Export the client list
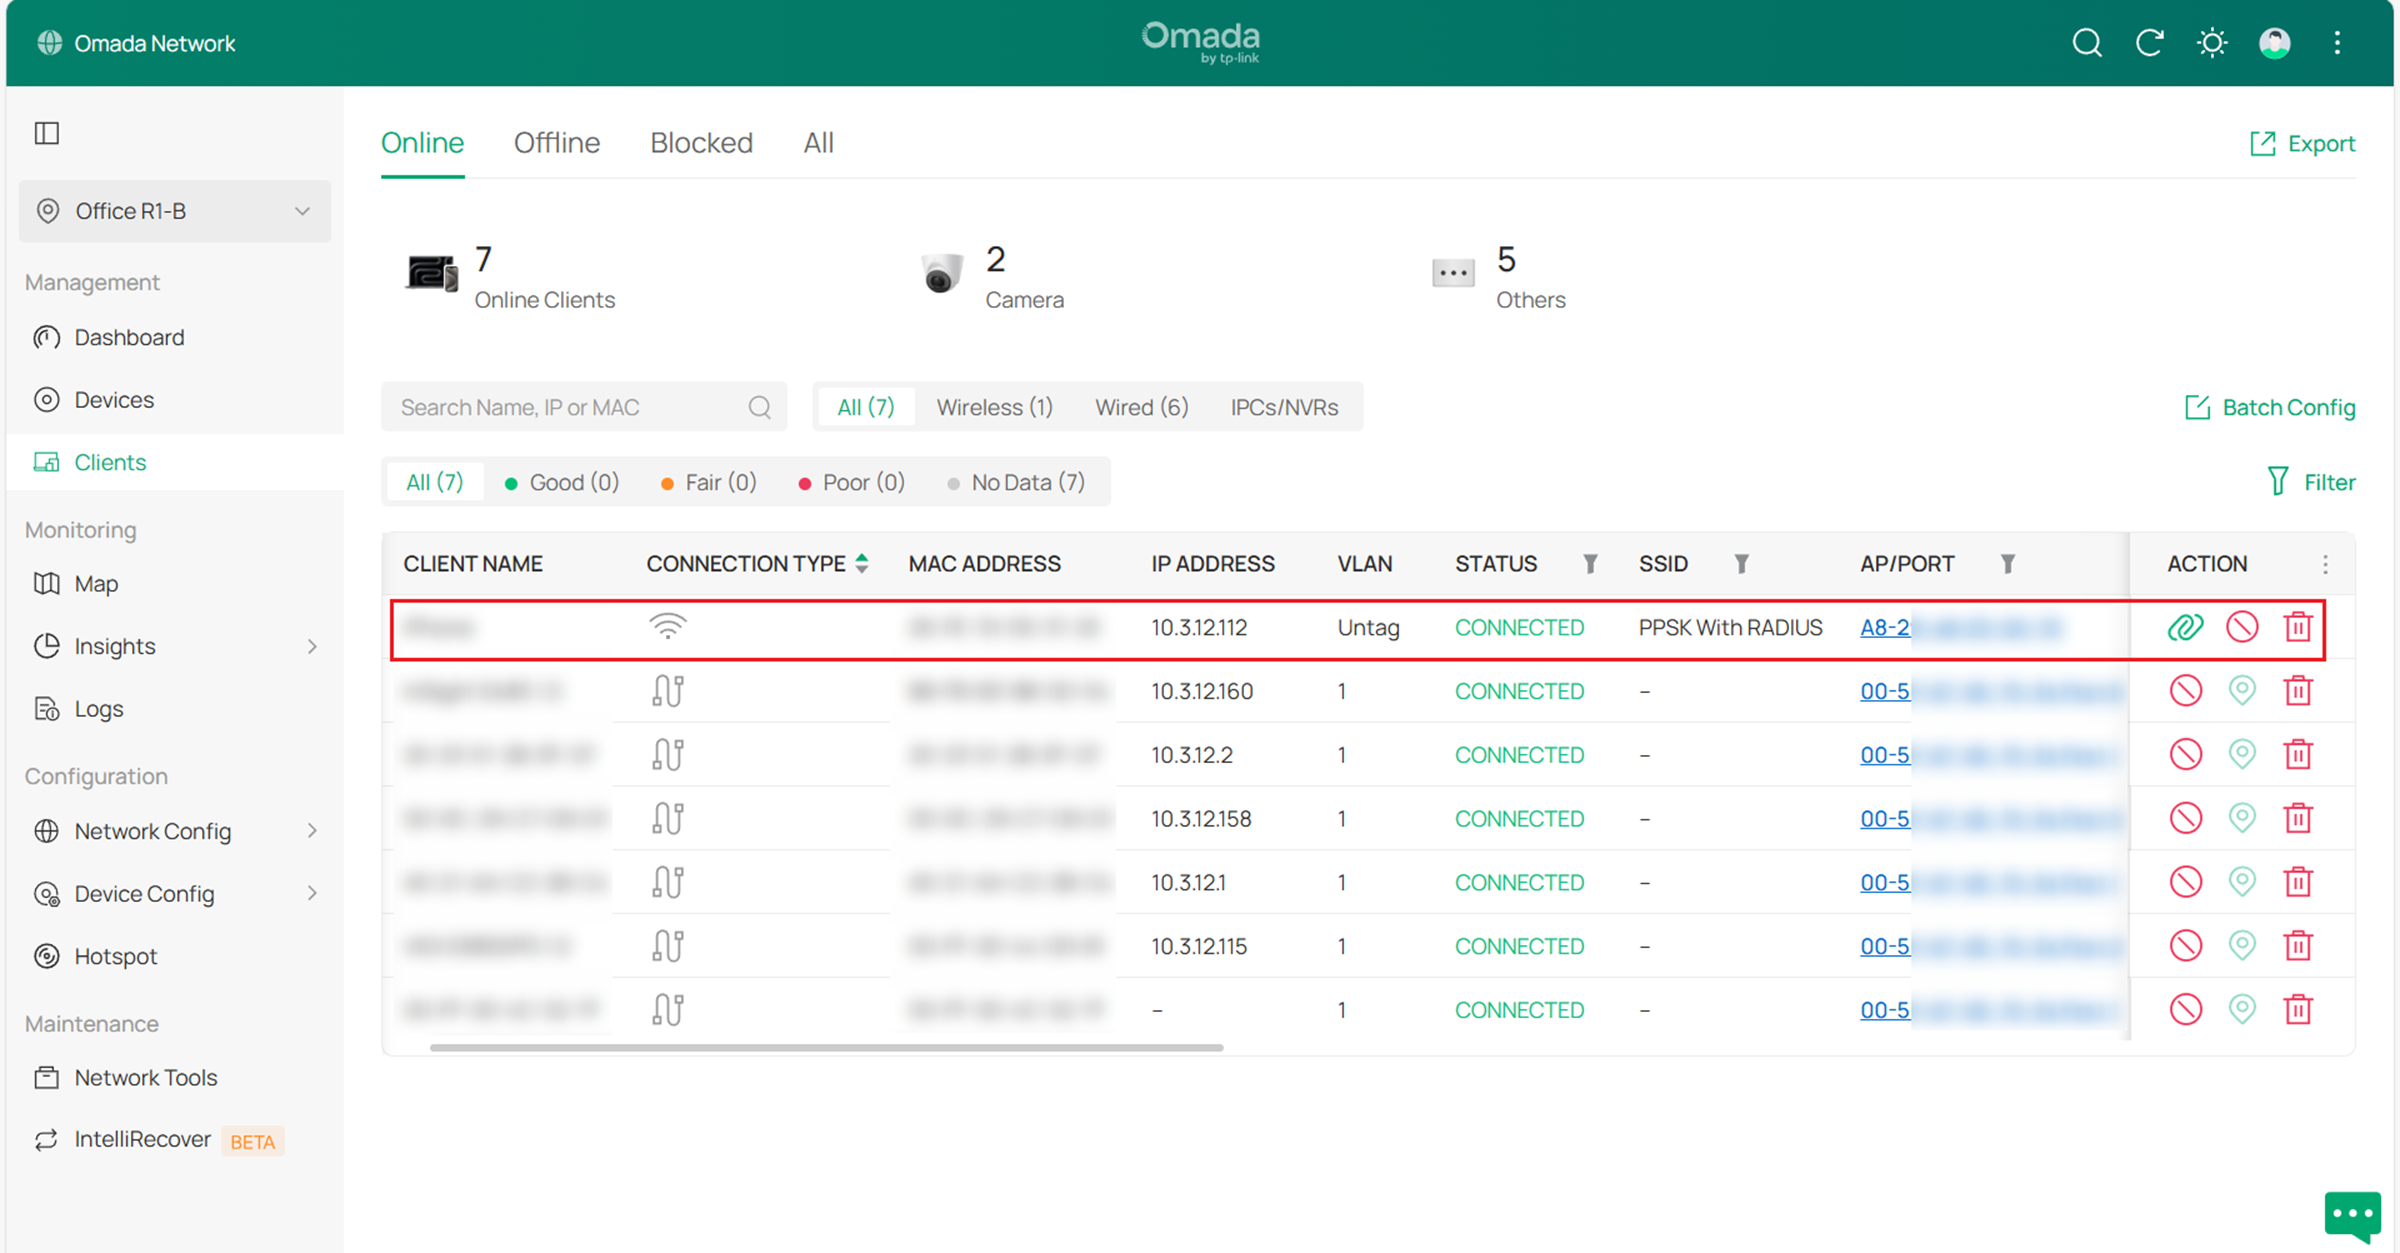 [2300, 143]
